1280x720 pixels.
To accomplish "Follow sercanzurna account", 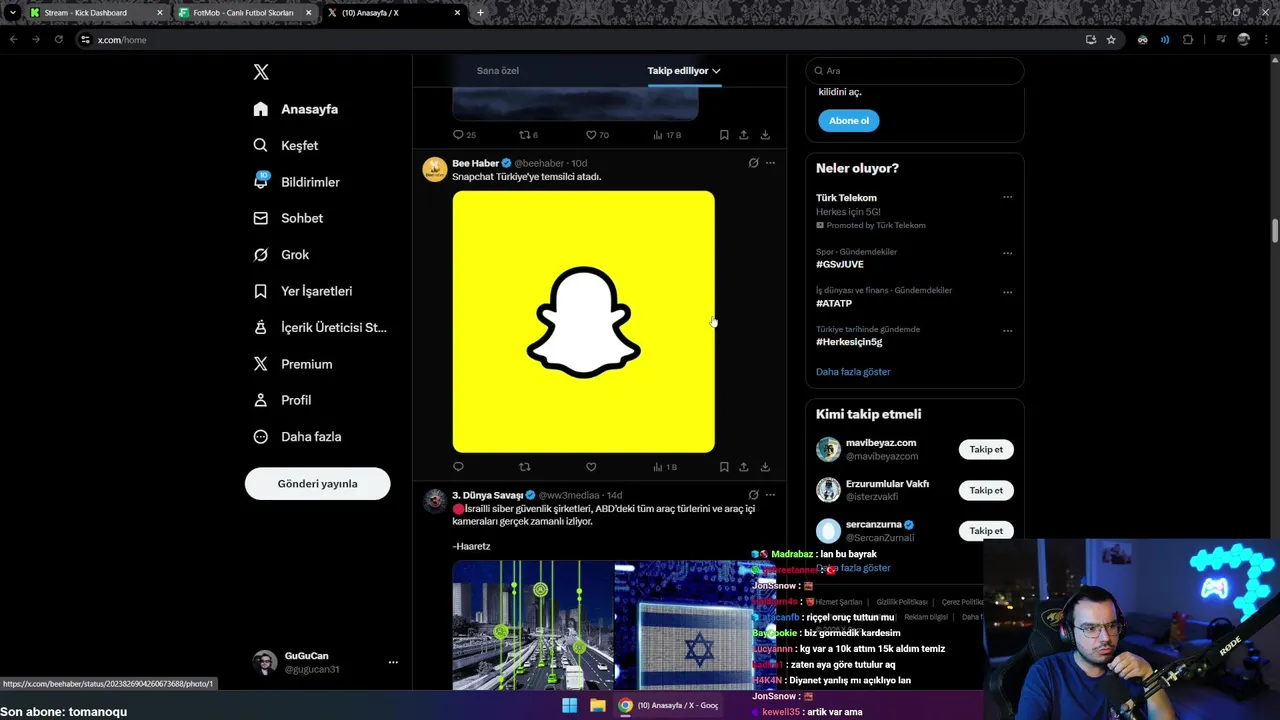I will [x=986, y=531].
